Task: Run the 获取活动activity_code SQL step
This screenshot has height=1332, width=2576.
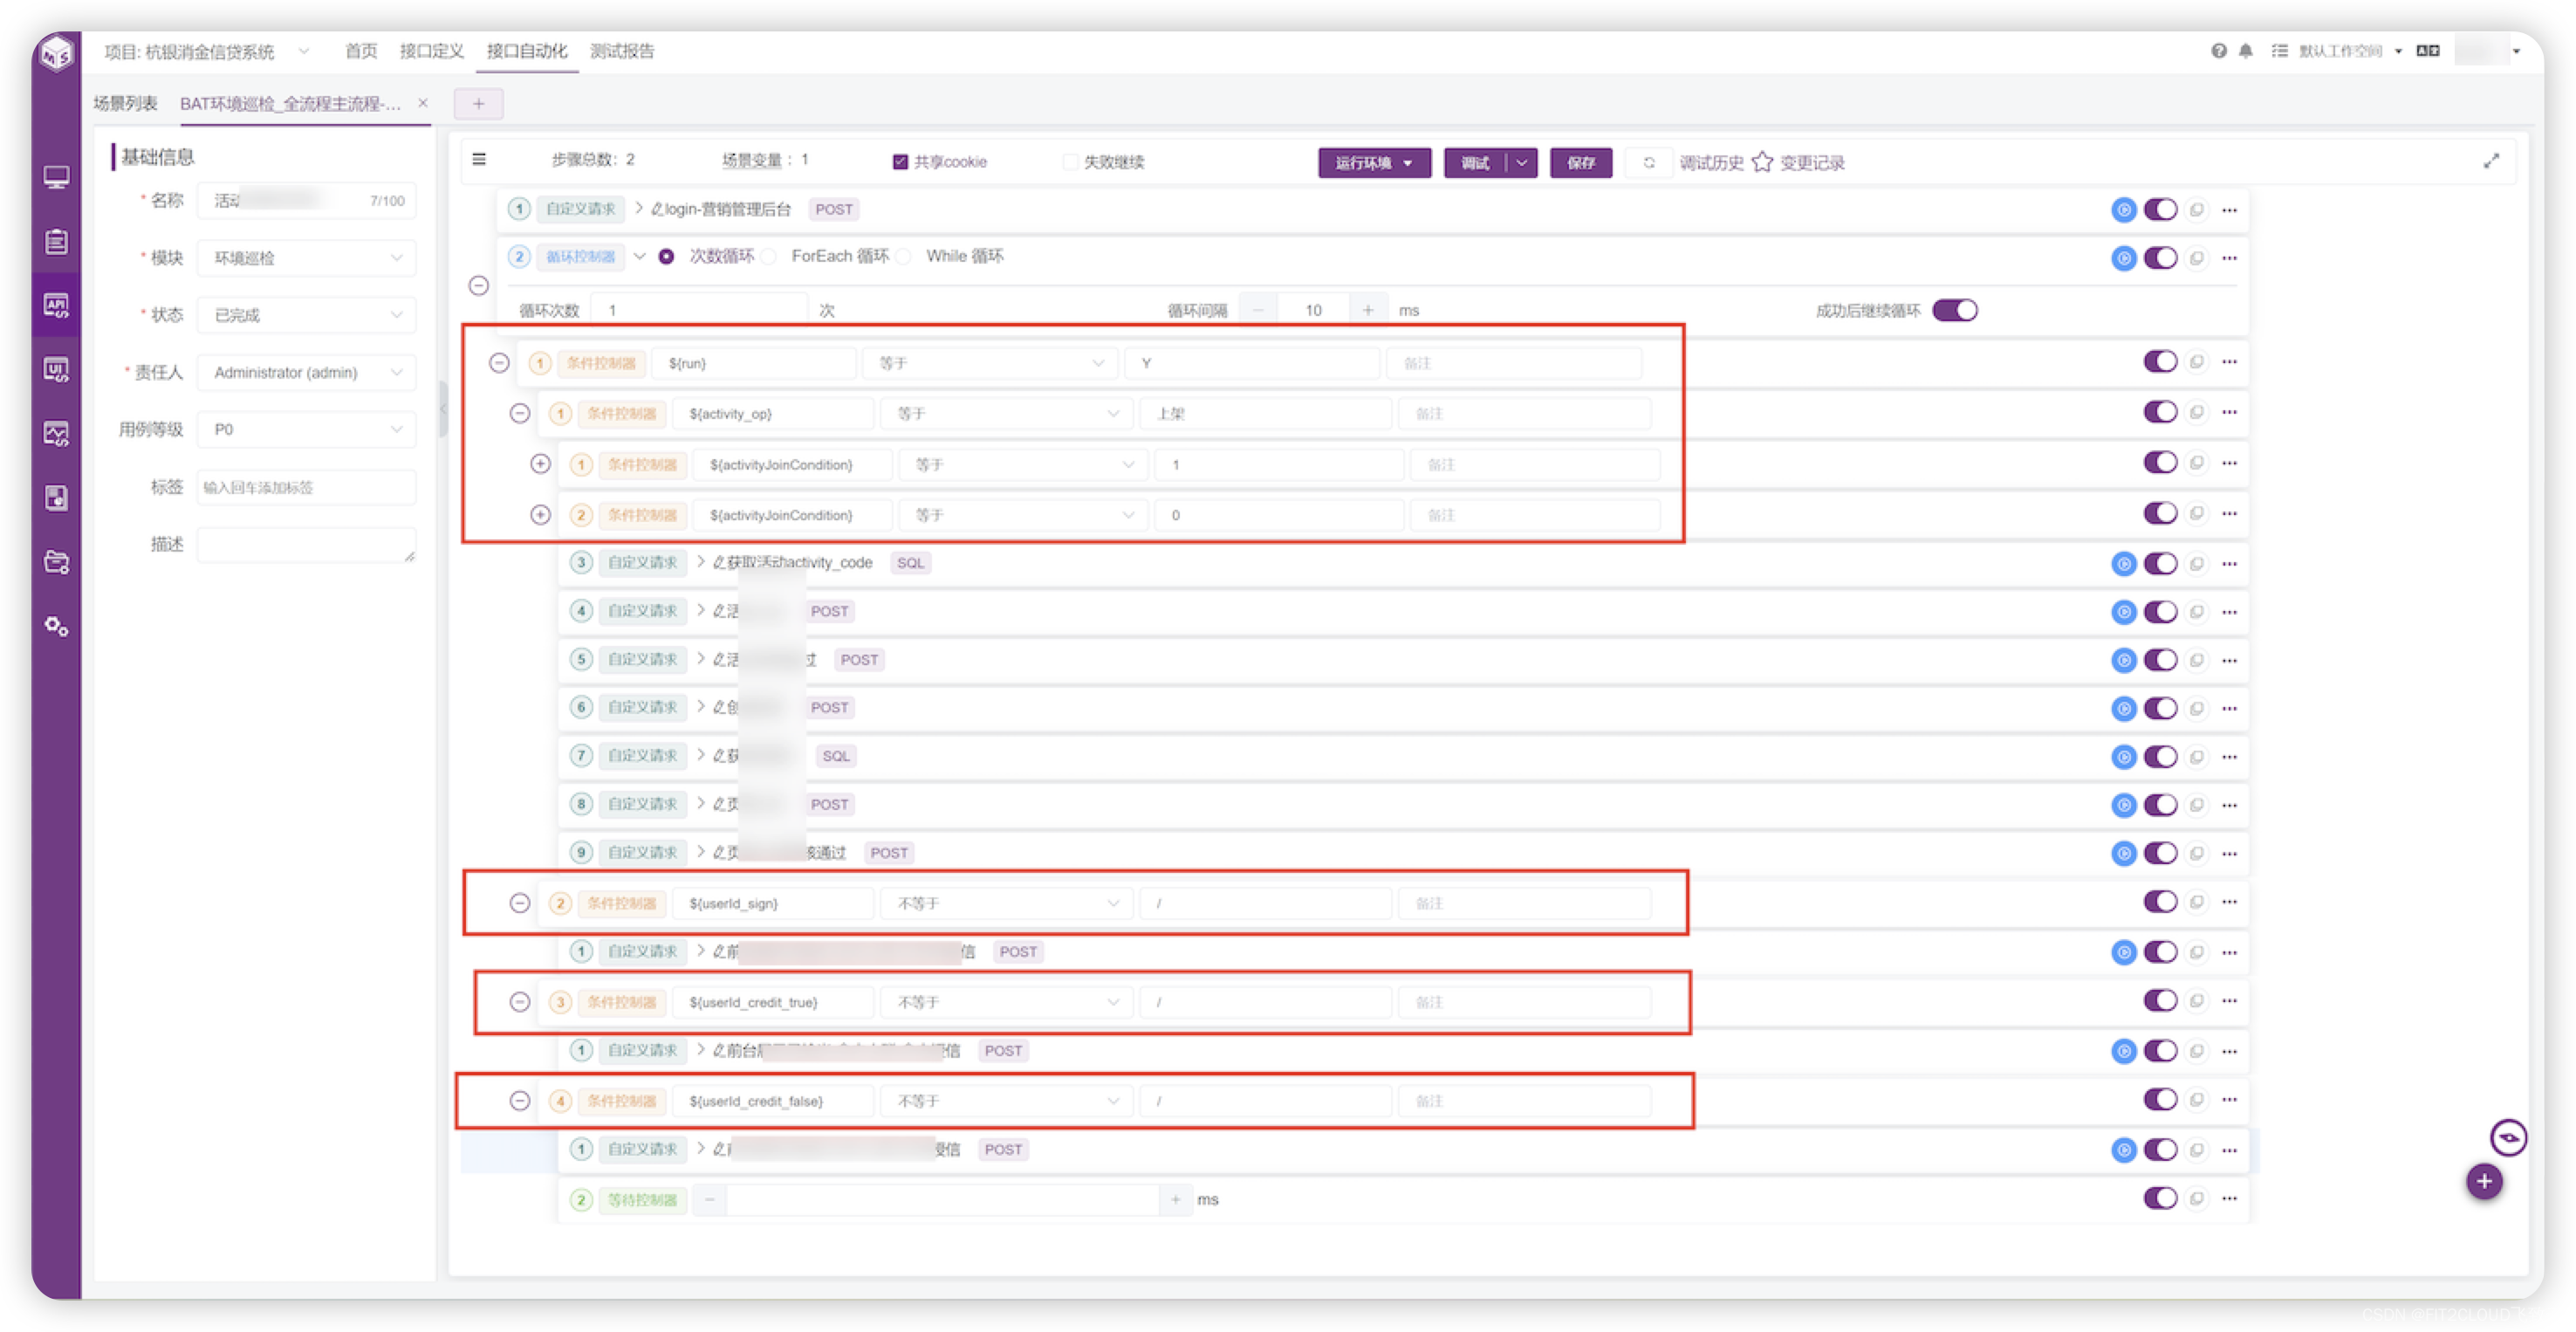Action: [x=2123, y=564]
